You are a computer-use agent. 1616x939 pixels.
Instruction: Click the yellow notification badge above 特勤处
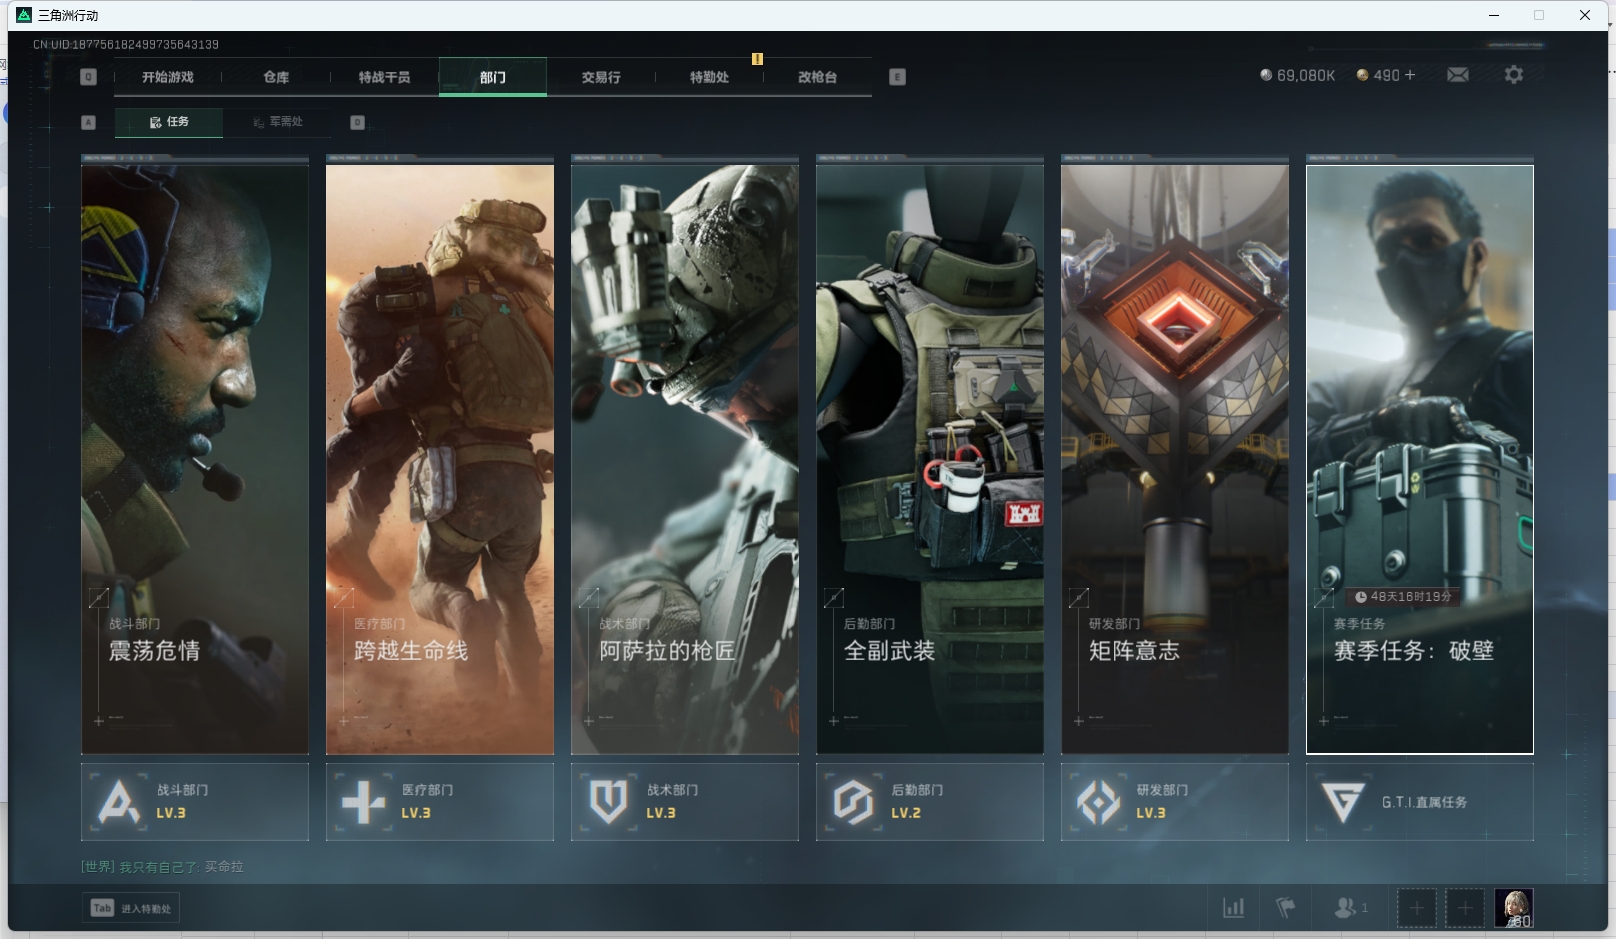(757, 59)
